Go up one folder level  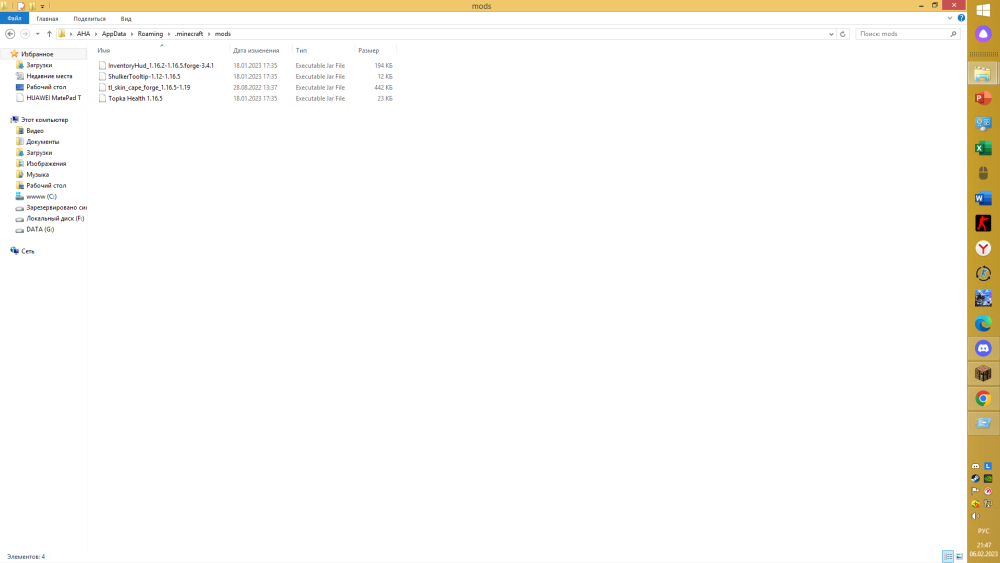49,34
